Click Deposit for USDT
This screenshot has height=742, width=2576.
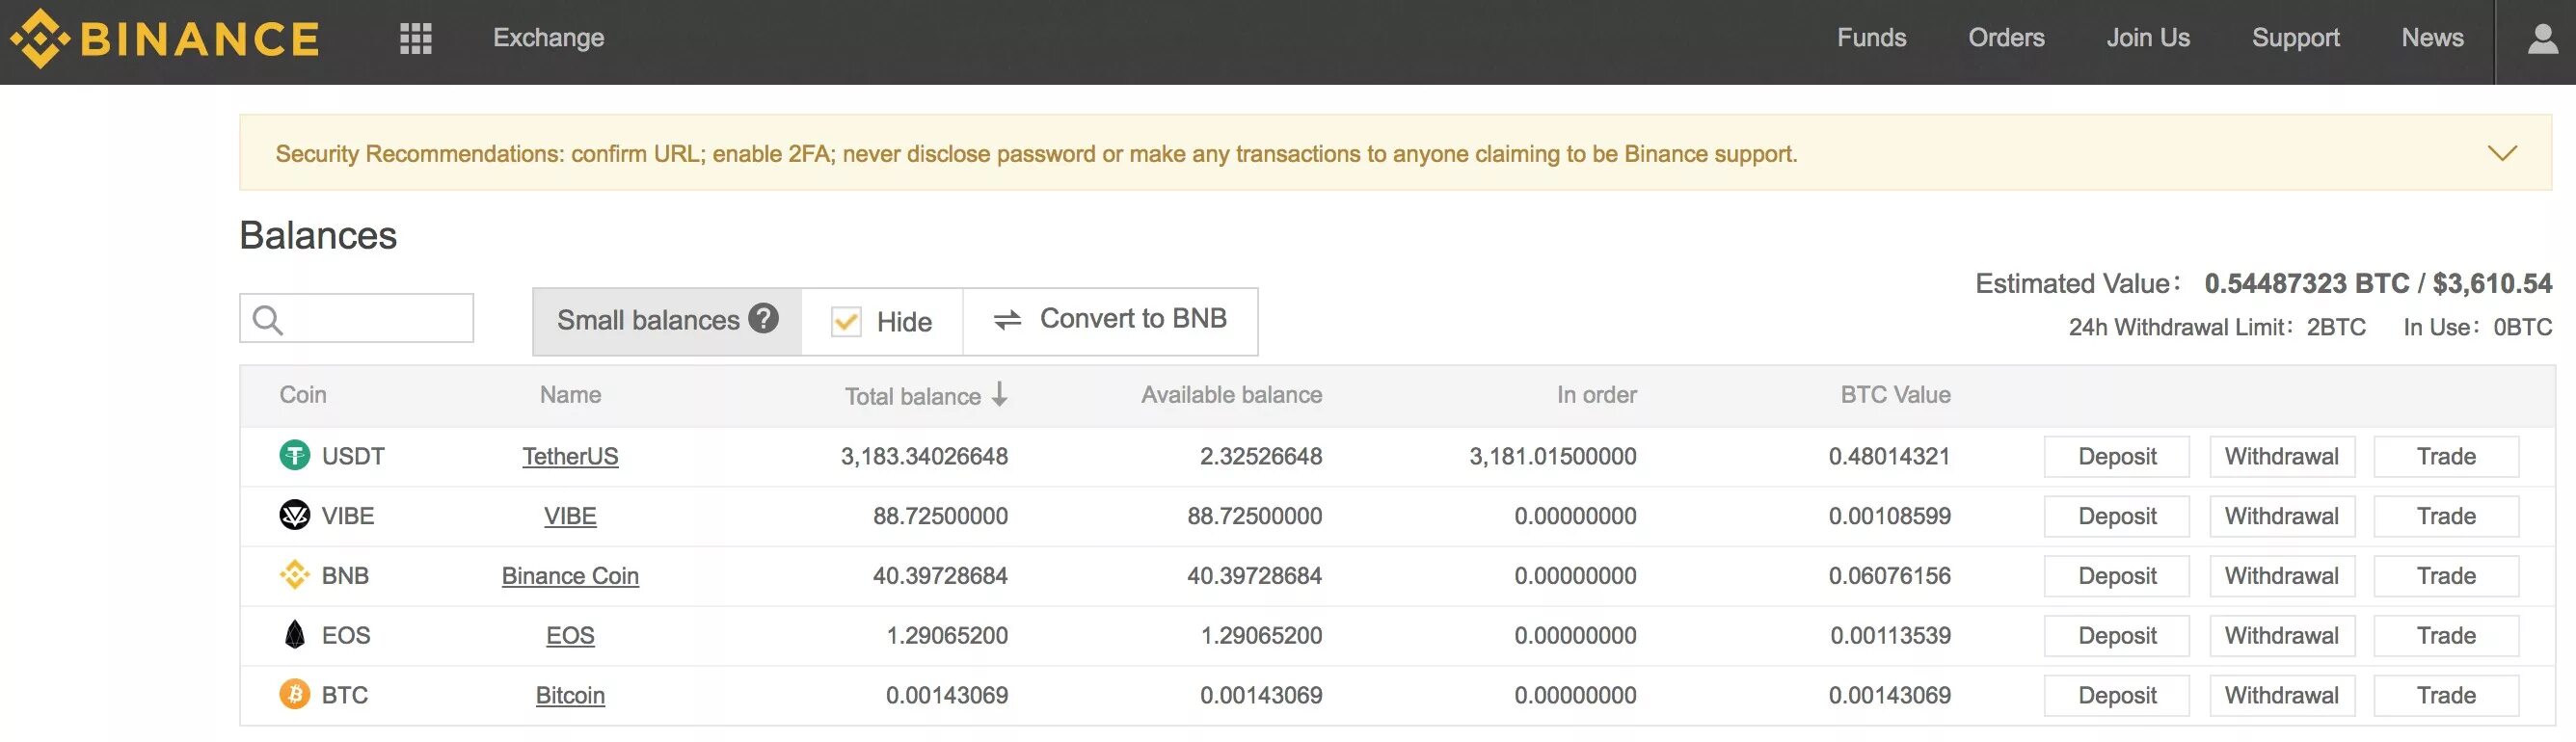click(x=2117, y=457)
